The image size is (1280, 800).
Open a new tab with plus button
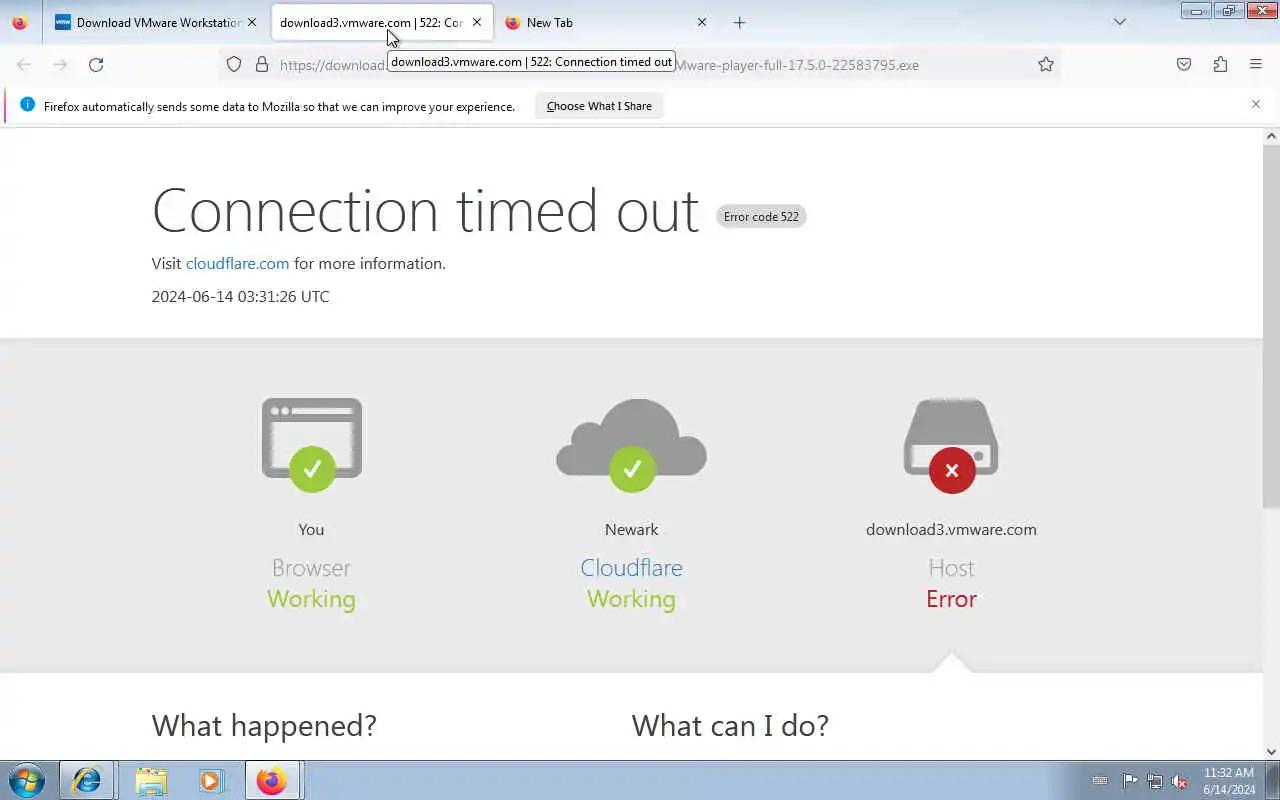pyautogui.click(x=740, y=22)
